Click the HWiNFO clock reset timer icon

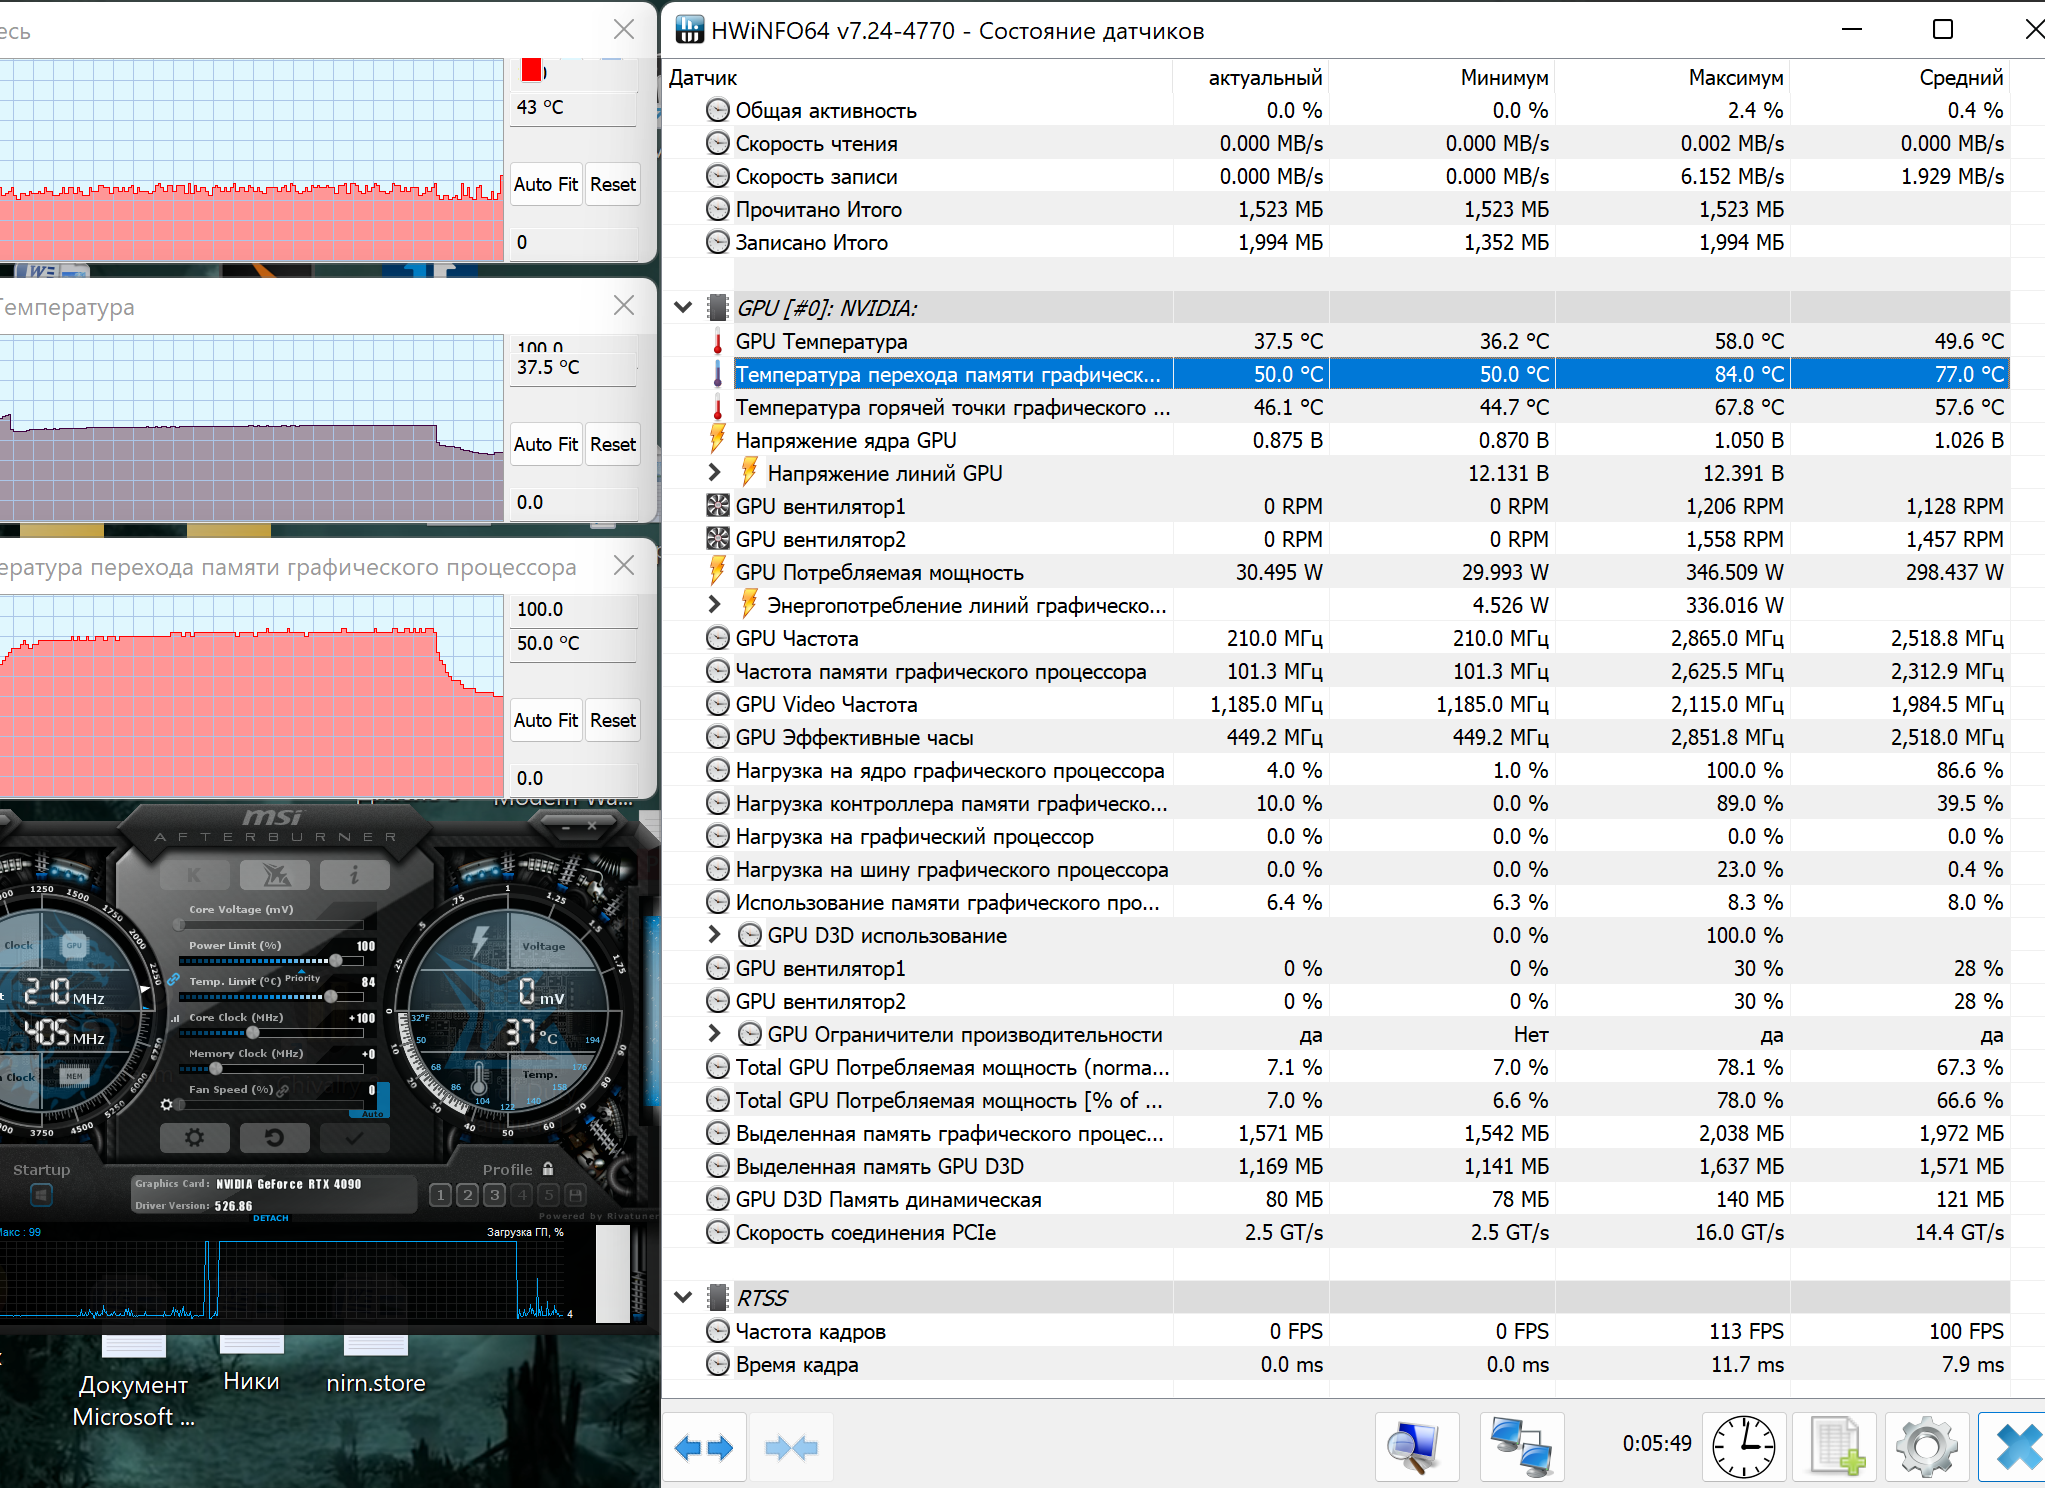pyautogui.click(x=1743, y=1447)
